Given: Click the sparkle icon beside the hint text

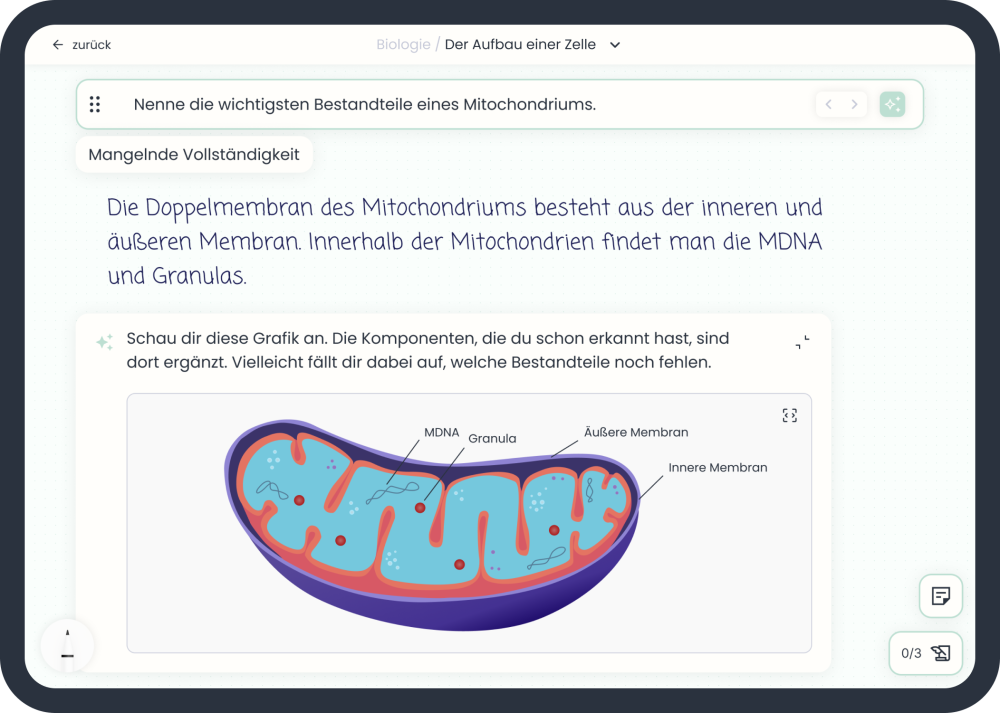Looking at the screenshot, I should coord(104,342).
